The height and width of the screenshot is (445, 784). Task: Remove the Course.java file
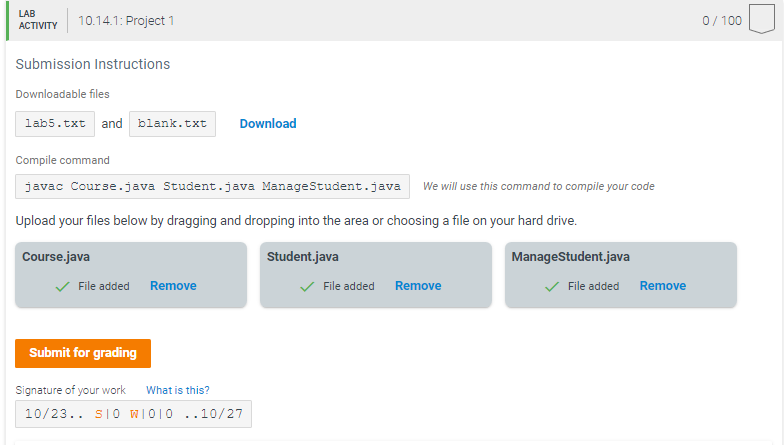(174, 286)
